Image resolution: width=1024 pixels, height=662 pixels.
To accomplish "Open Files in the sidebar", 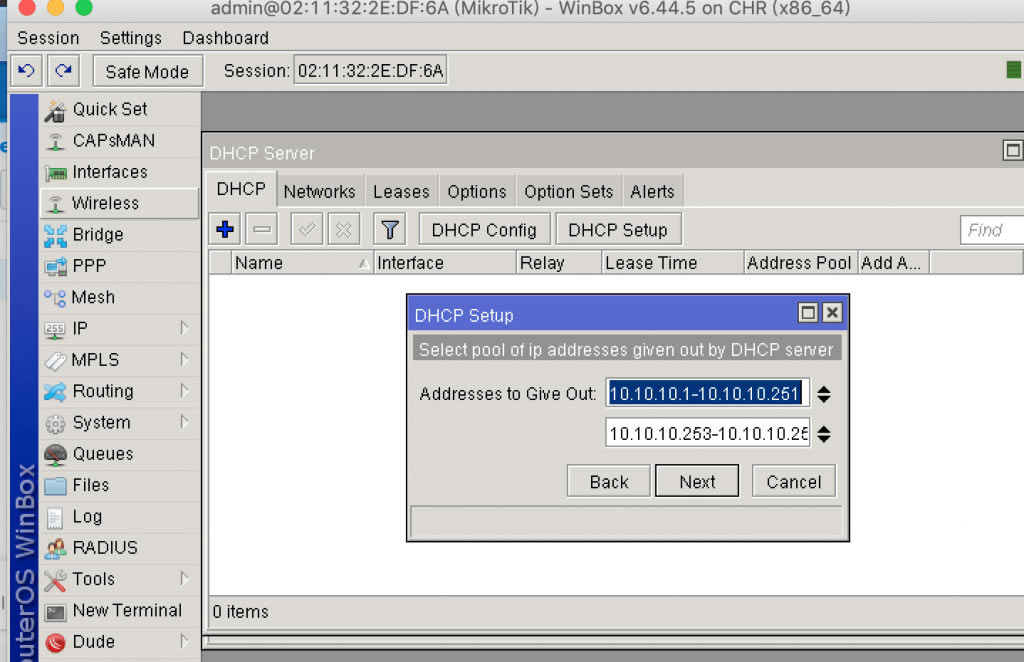I will tap(120, 486).
